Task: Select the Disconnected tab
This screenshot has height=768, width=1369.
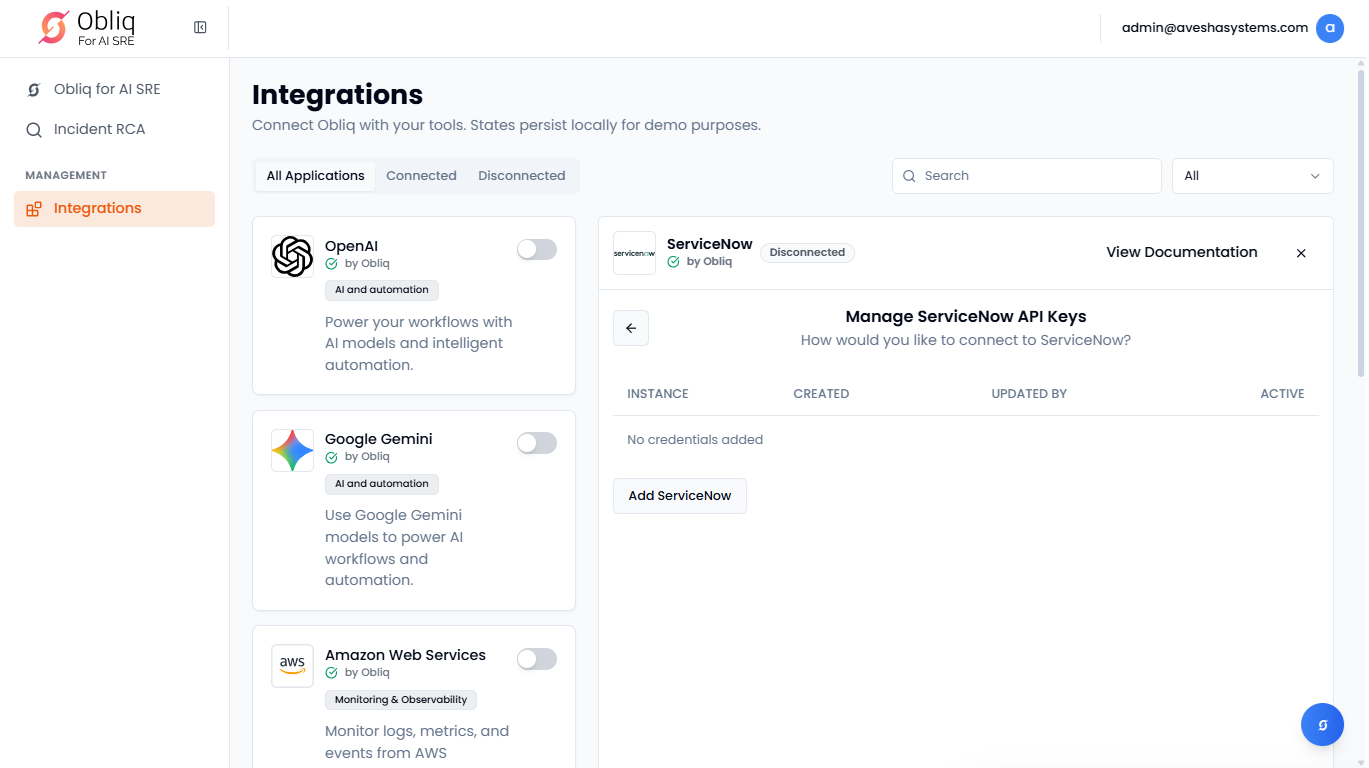Action: point(521,176)
